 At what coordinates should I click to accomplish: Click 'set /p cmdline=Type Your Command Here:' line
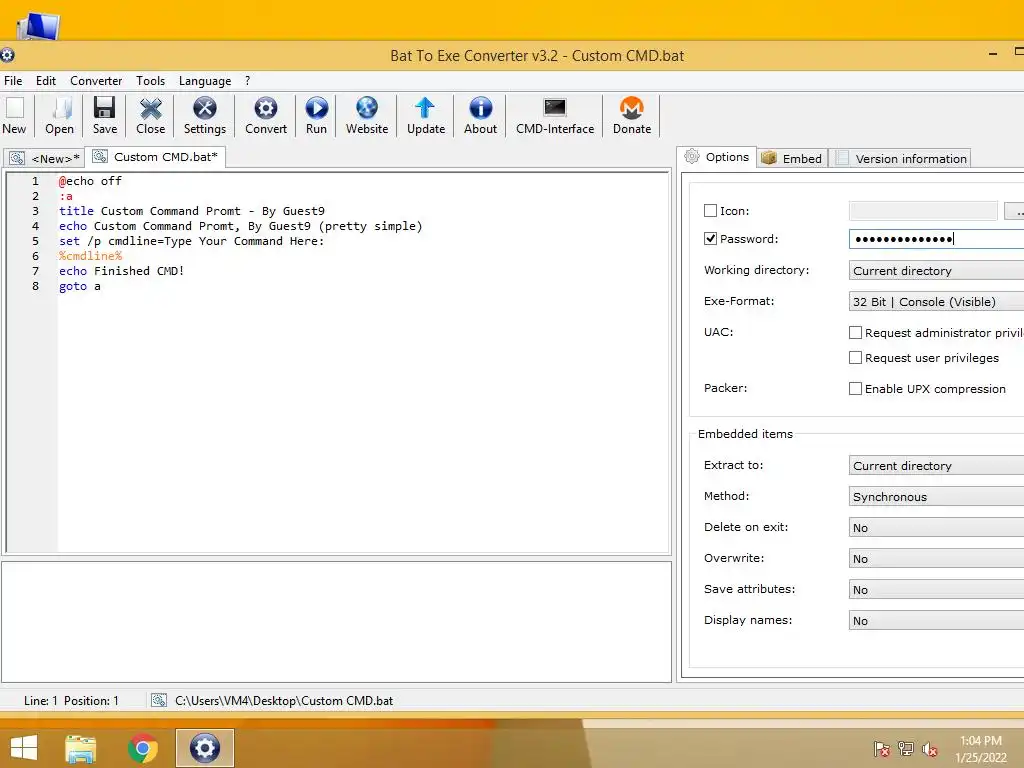191,241
